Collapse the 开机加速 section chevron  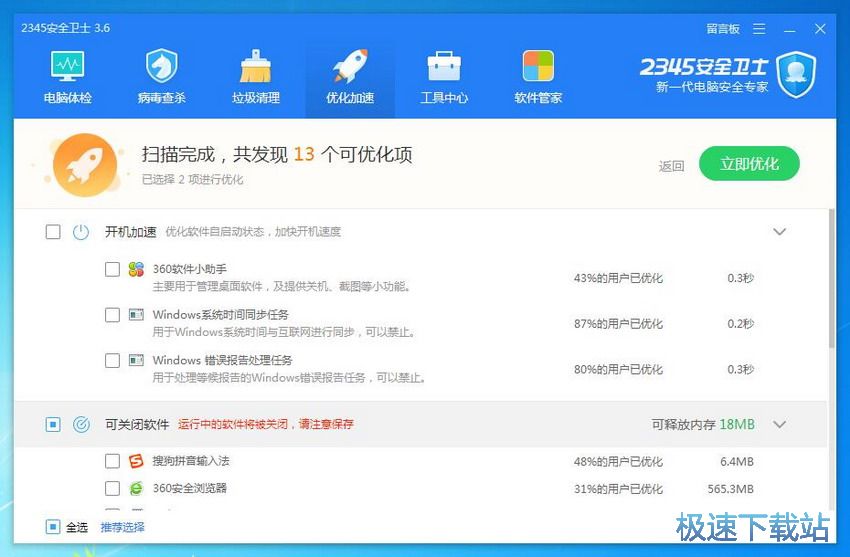(x=780, y=232)
